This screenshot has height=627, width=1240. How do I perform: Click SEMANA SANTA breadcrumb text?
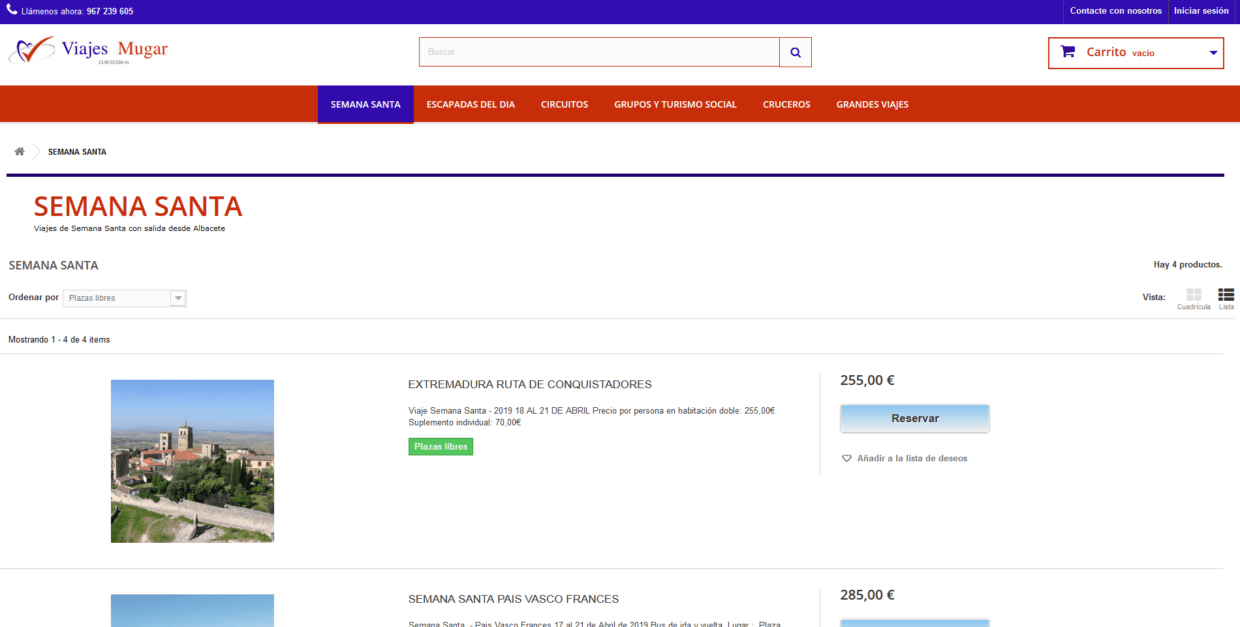click(77, 152)
